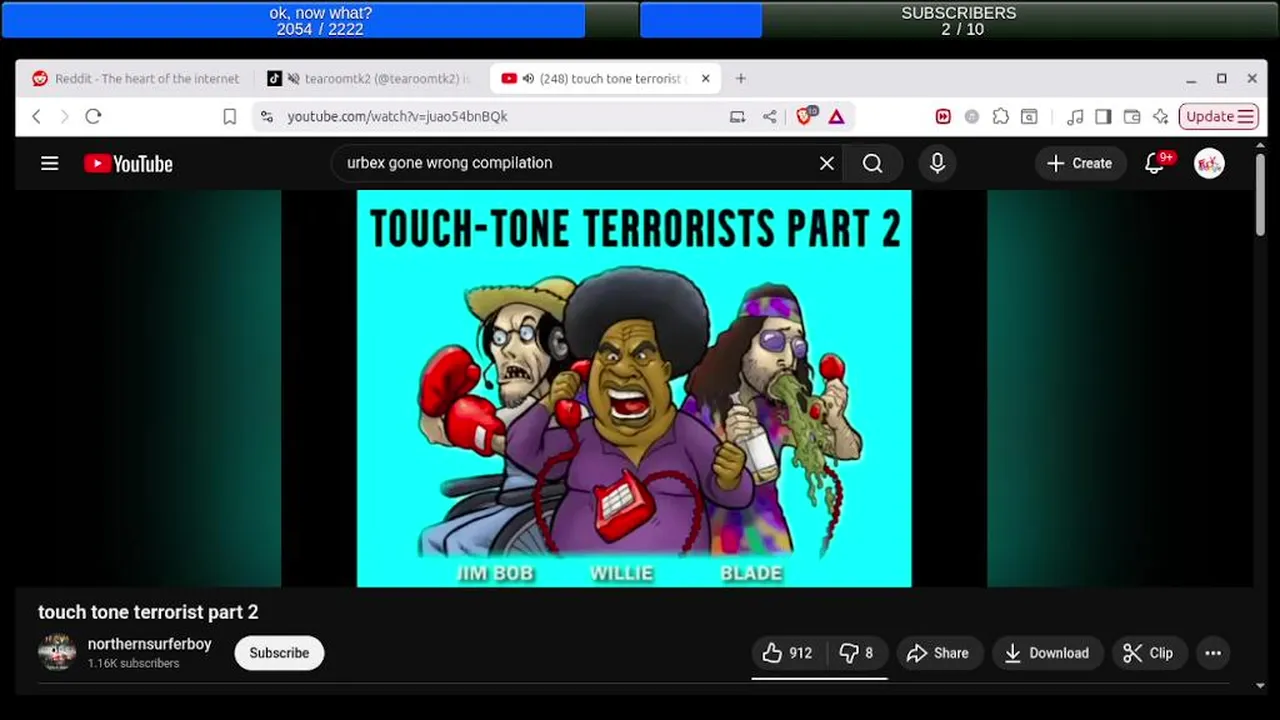Open a new tab with plus button
The width and height of the screenshot is (1280, 720).
pos(741,78)
